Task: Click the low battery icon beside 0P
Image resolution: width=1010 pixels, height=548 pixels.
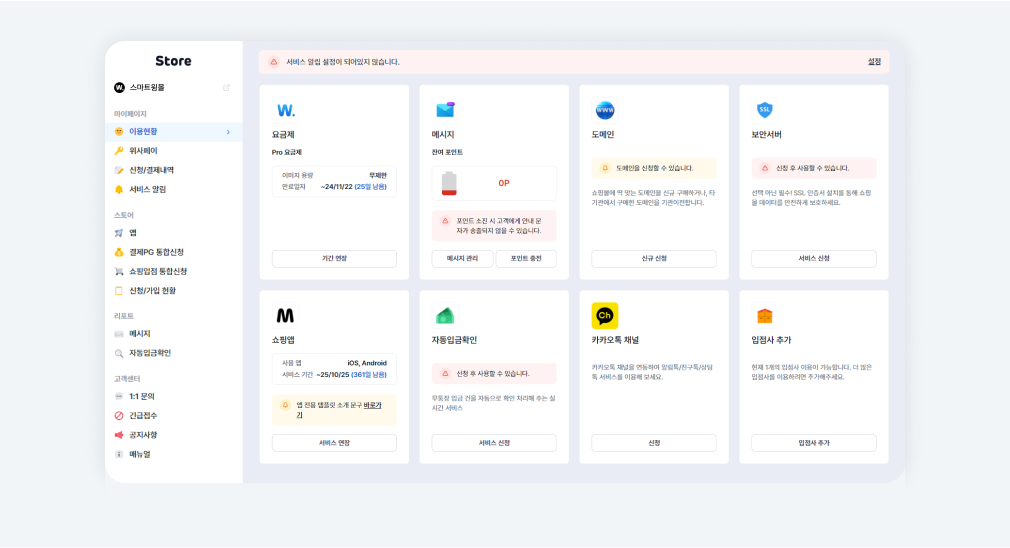Action: pos(449,184)
